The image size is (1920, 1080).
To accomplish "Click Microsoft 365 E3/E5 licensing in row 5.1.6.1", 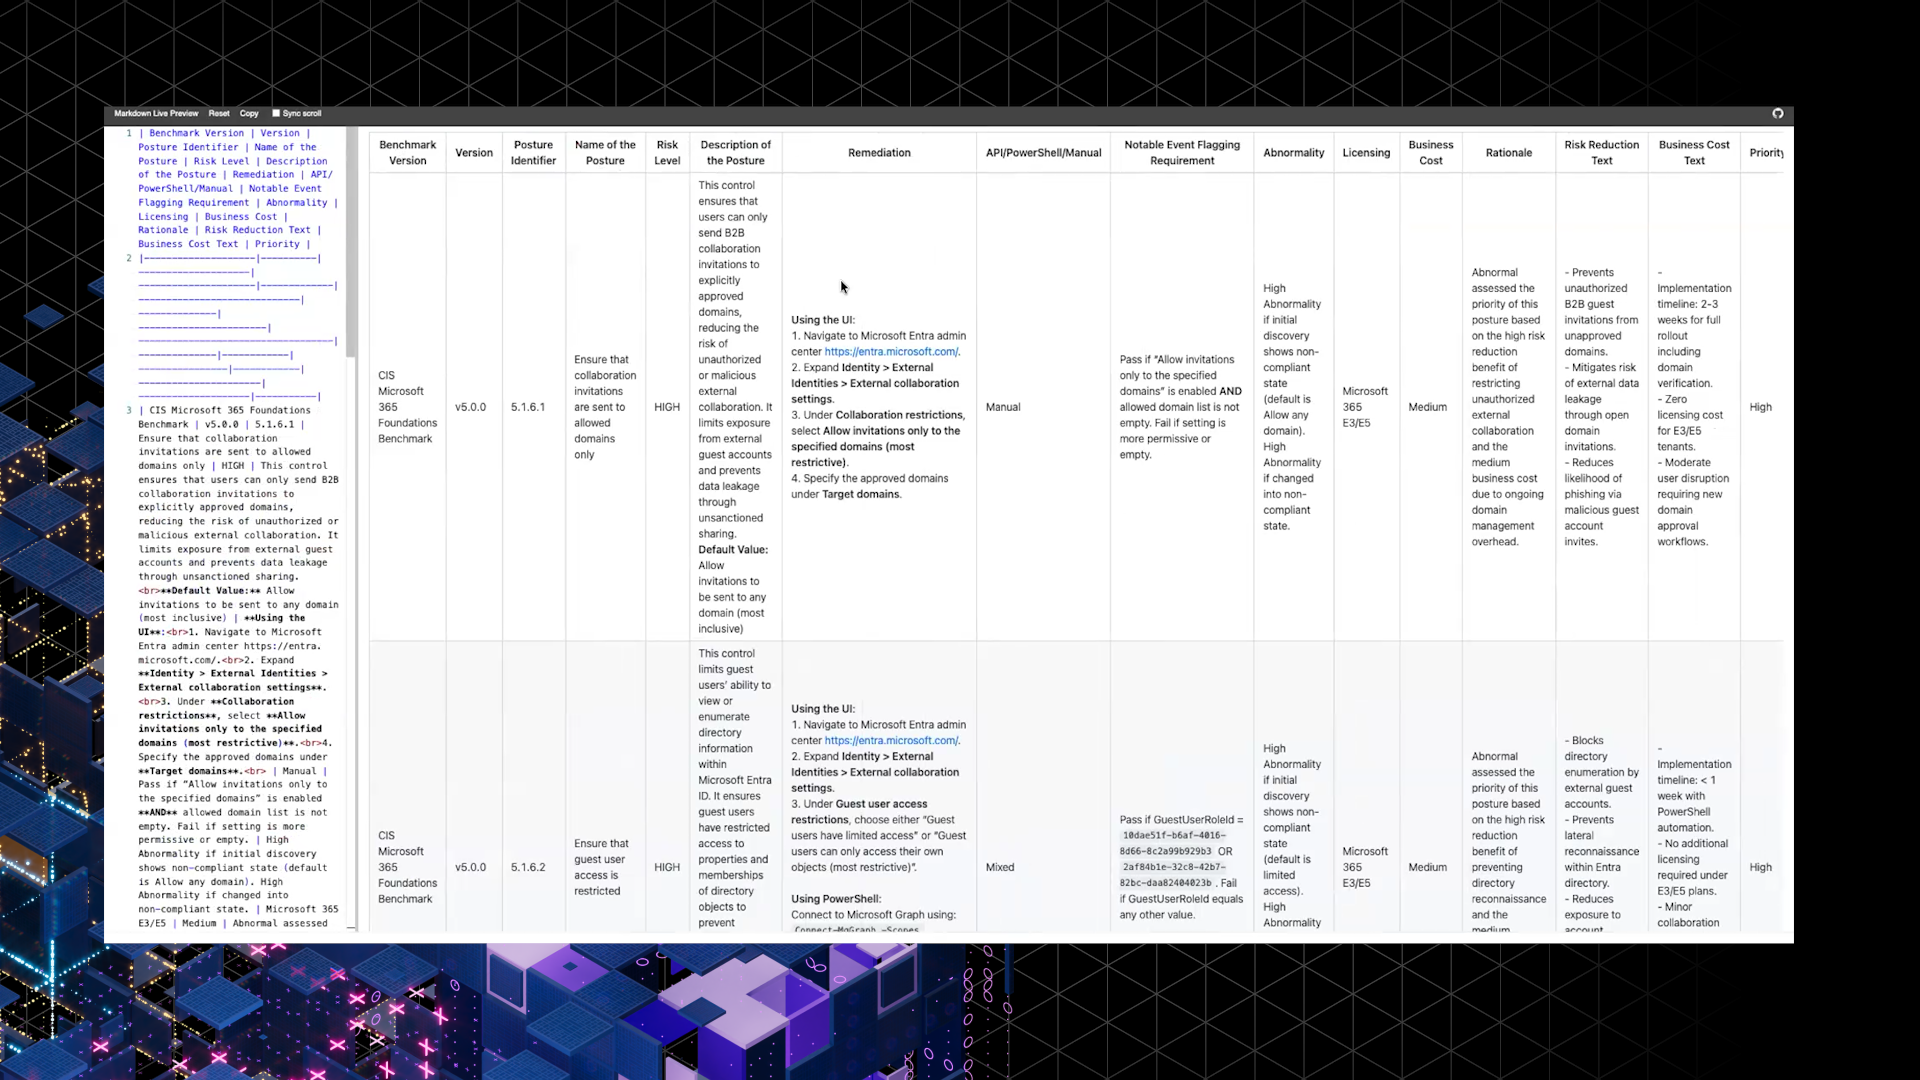I will 1365,408.
